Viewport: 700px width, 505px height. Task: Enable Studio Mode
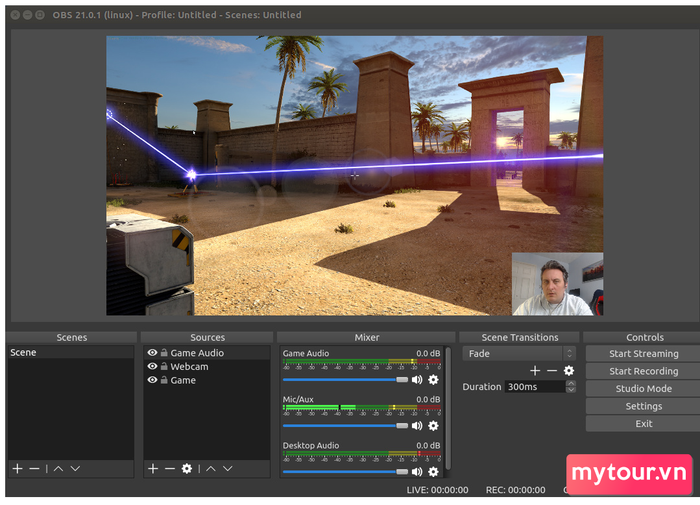click(643, 388)
